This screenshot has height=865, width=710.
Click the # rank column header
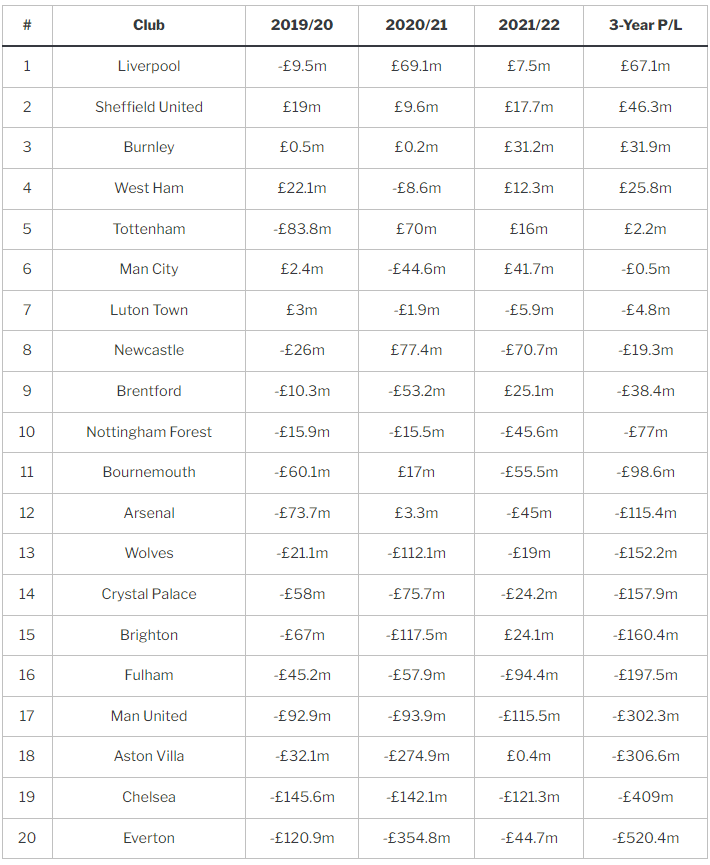tap(27, 25)
